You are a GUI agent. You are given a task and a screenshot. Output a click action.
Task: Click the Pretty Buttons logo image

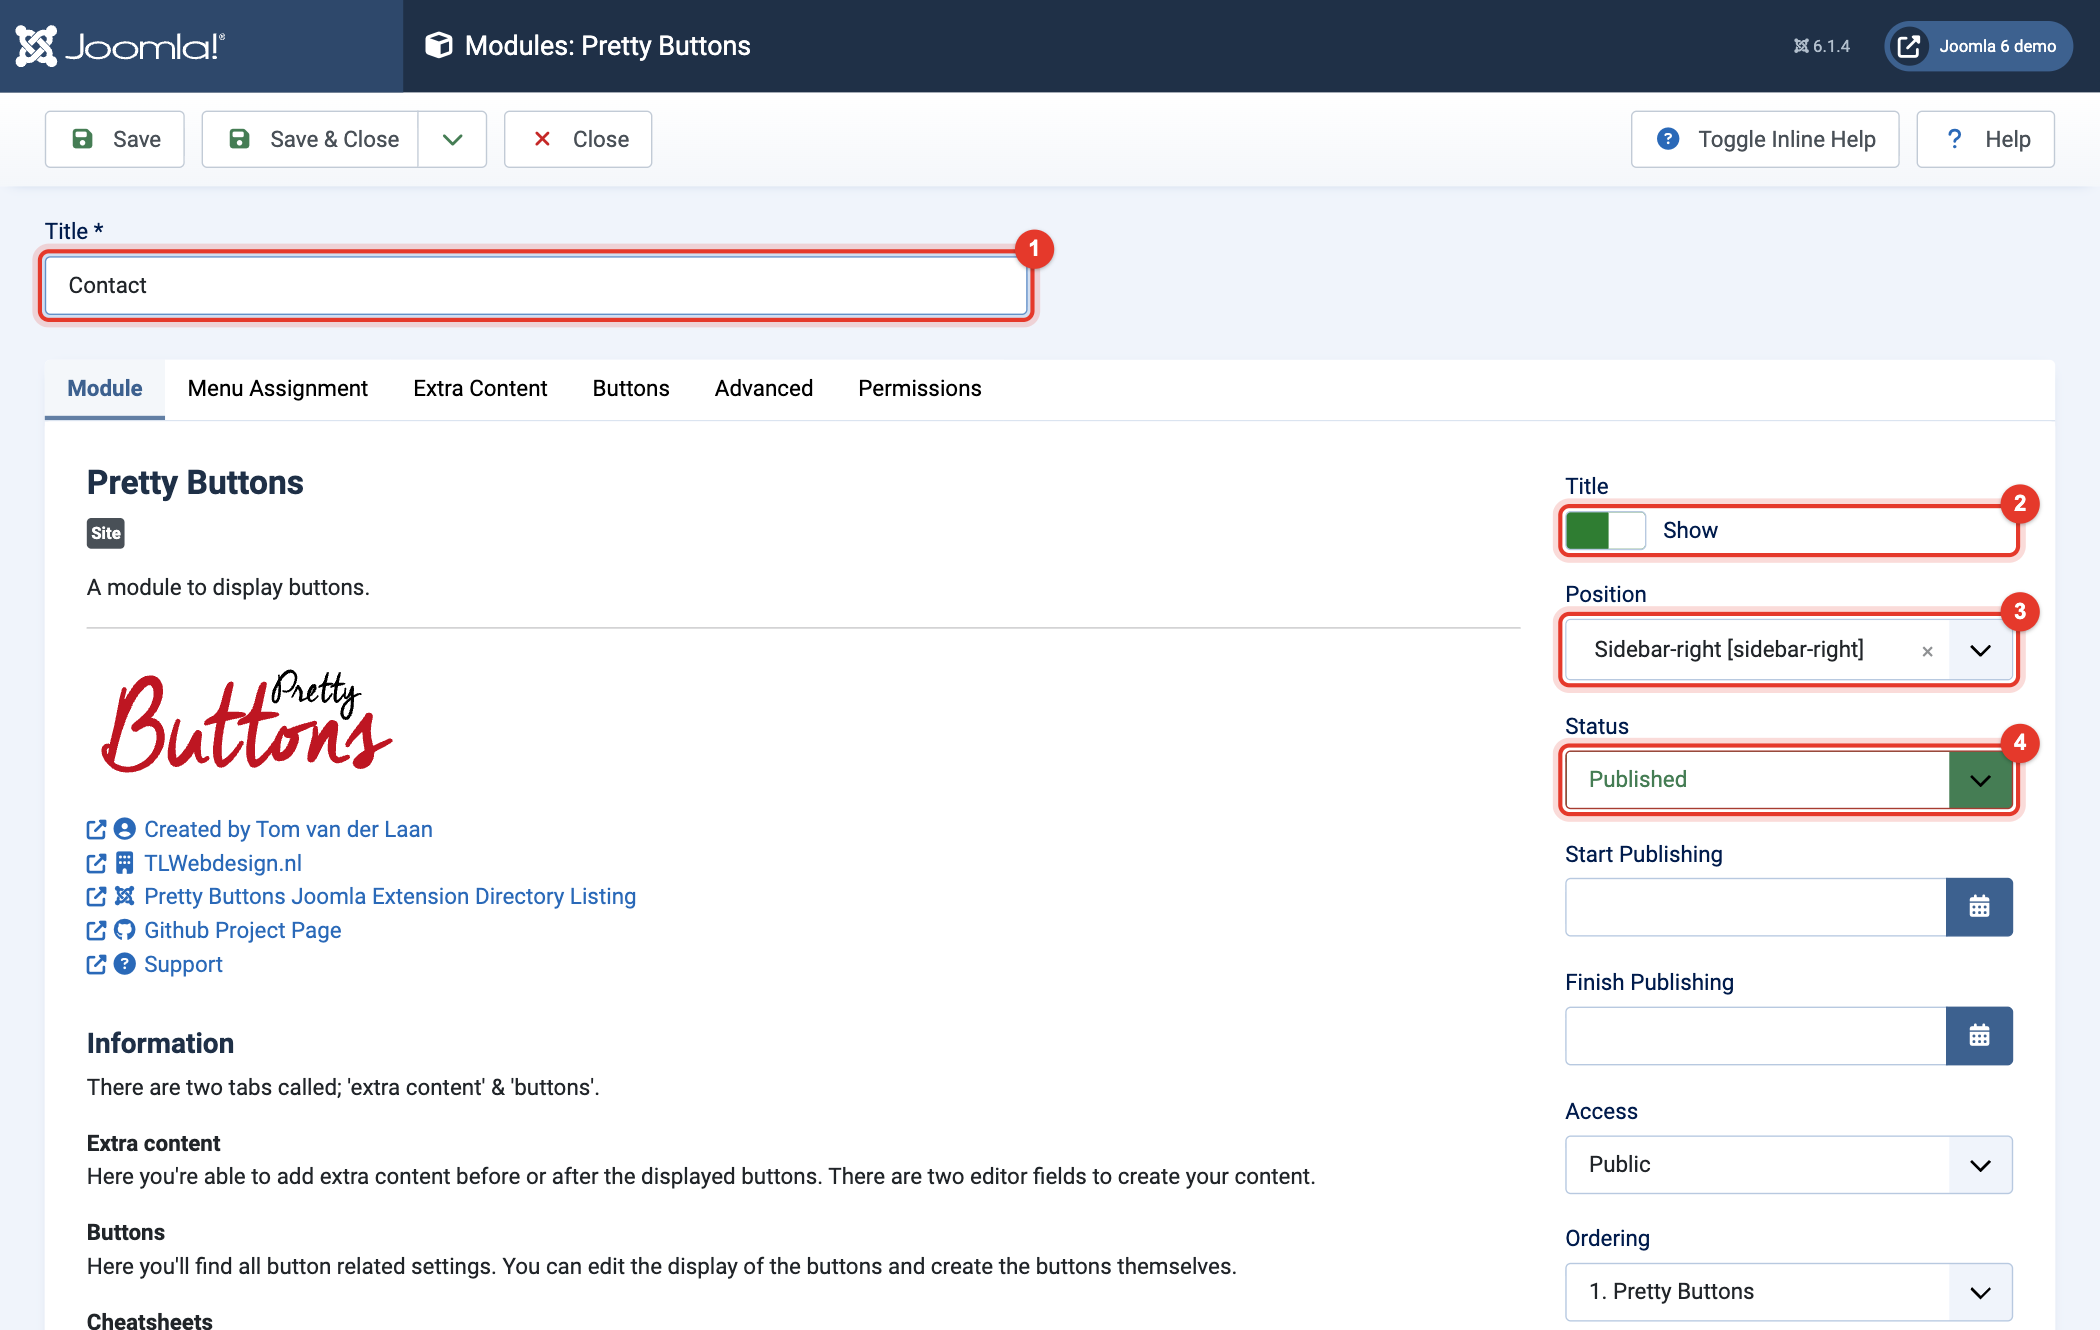click(x=247, y=721)
